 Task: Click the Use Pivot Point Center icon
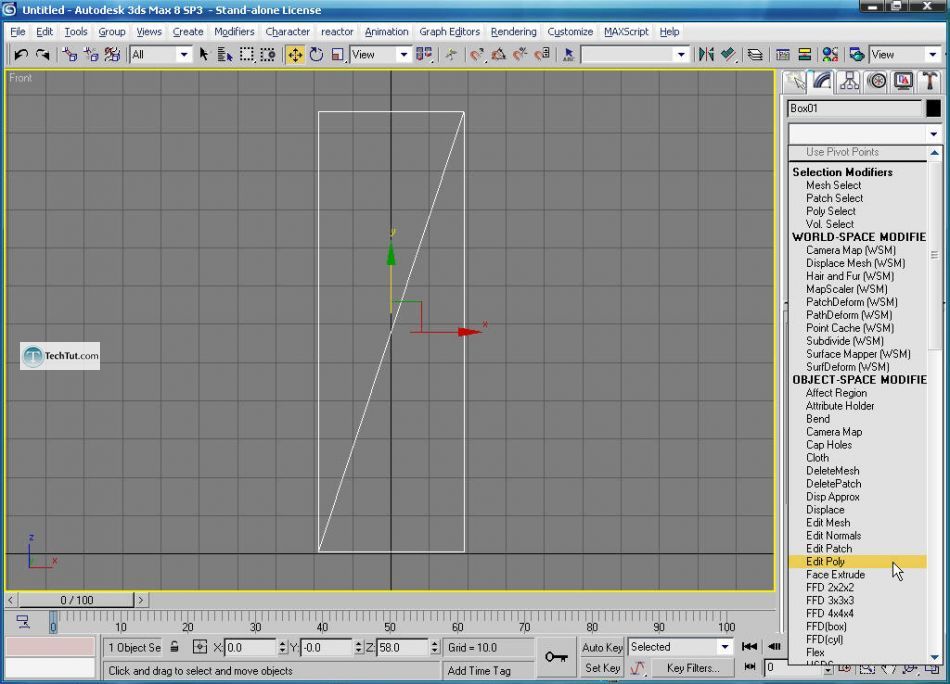[424, 55]
